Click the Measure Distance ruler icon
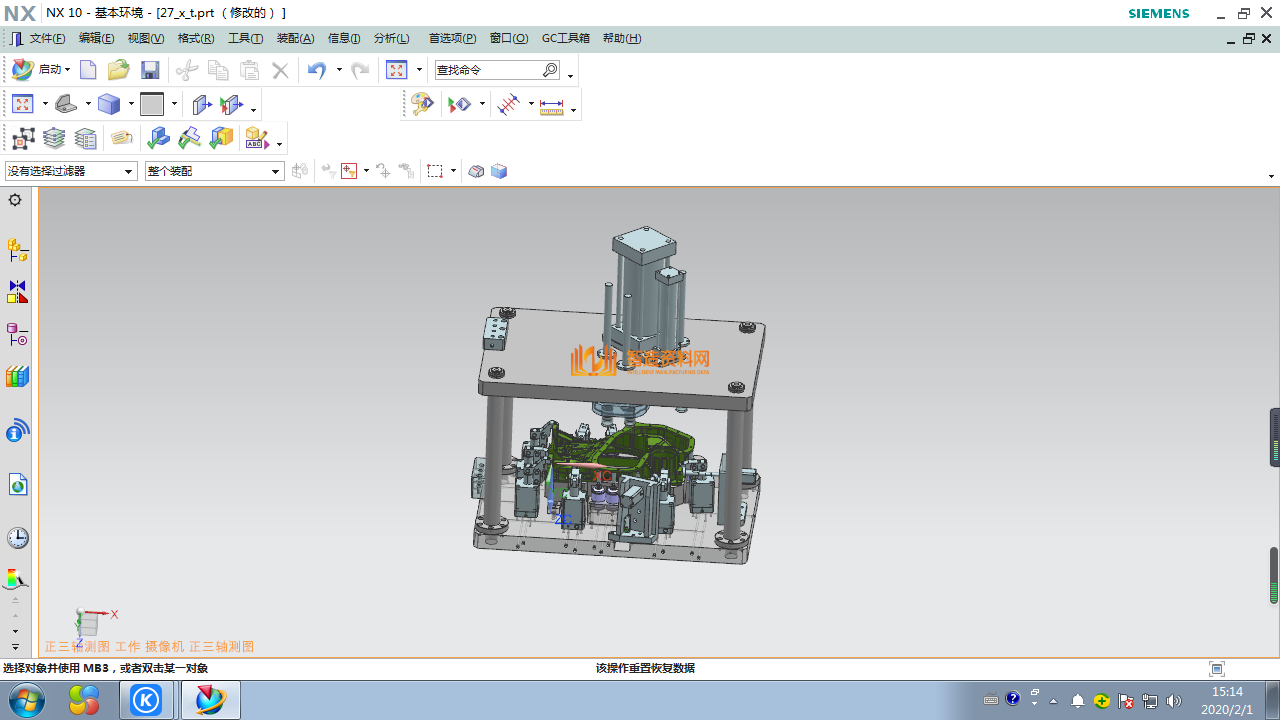1280x720 pixels. pyautogui.click(x=551, y=105)
